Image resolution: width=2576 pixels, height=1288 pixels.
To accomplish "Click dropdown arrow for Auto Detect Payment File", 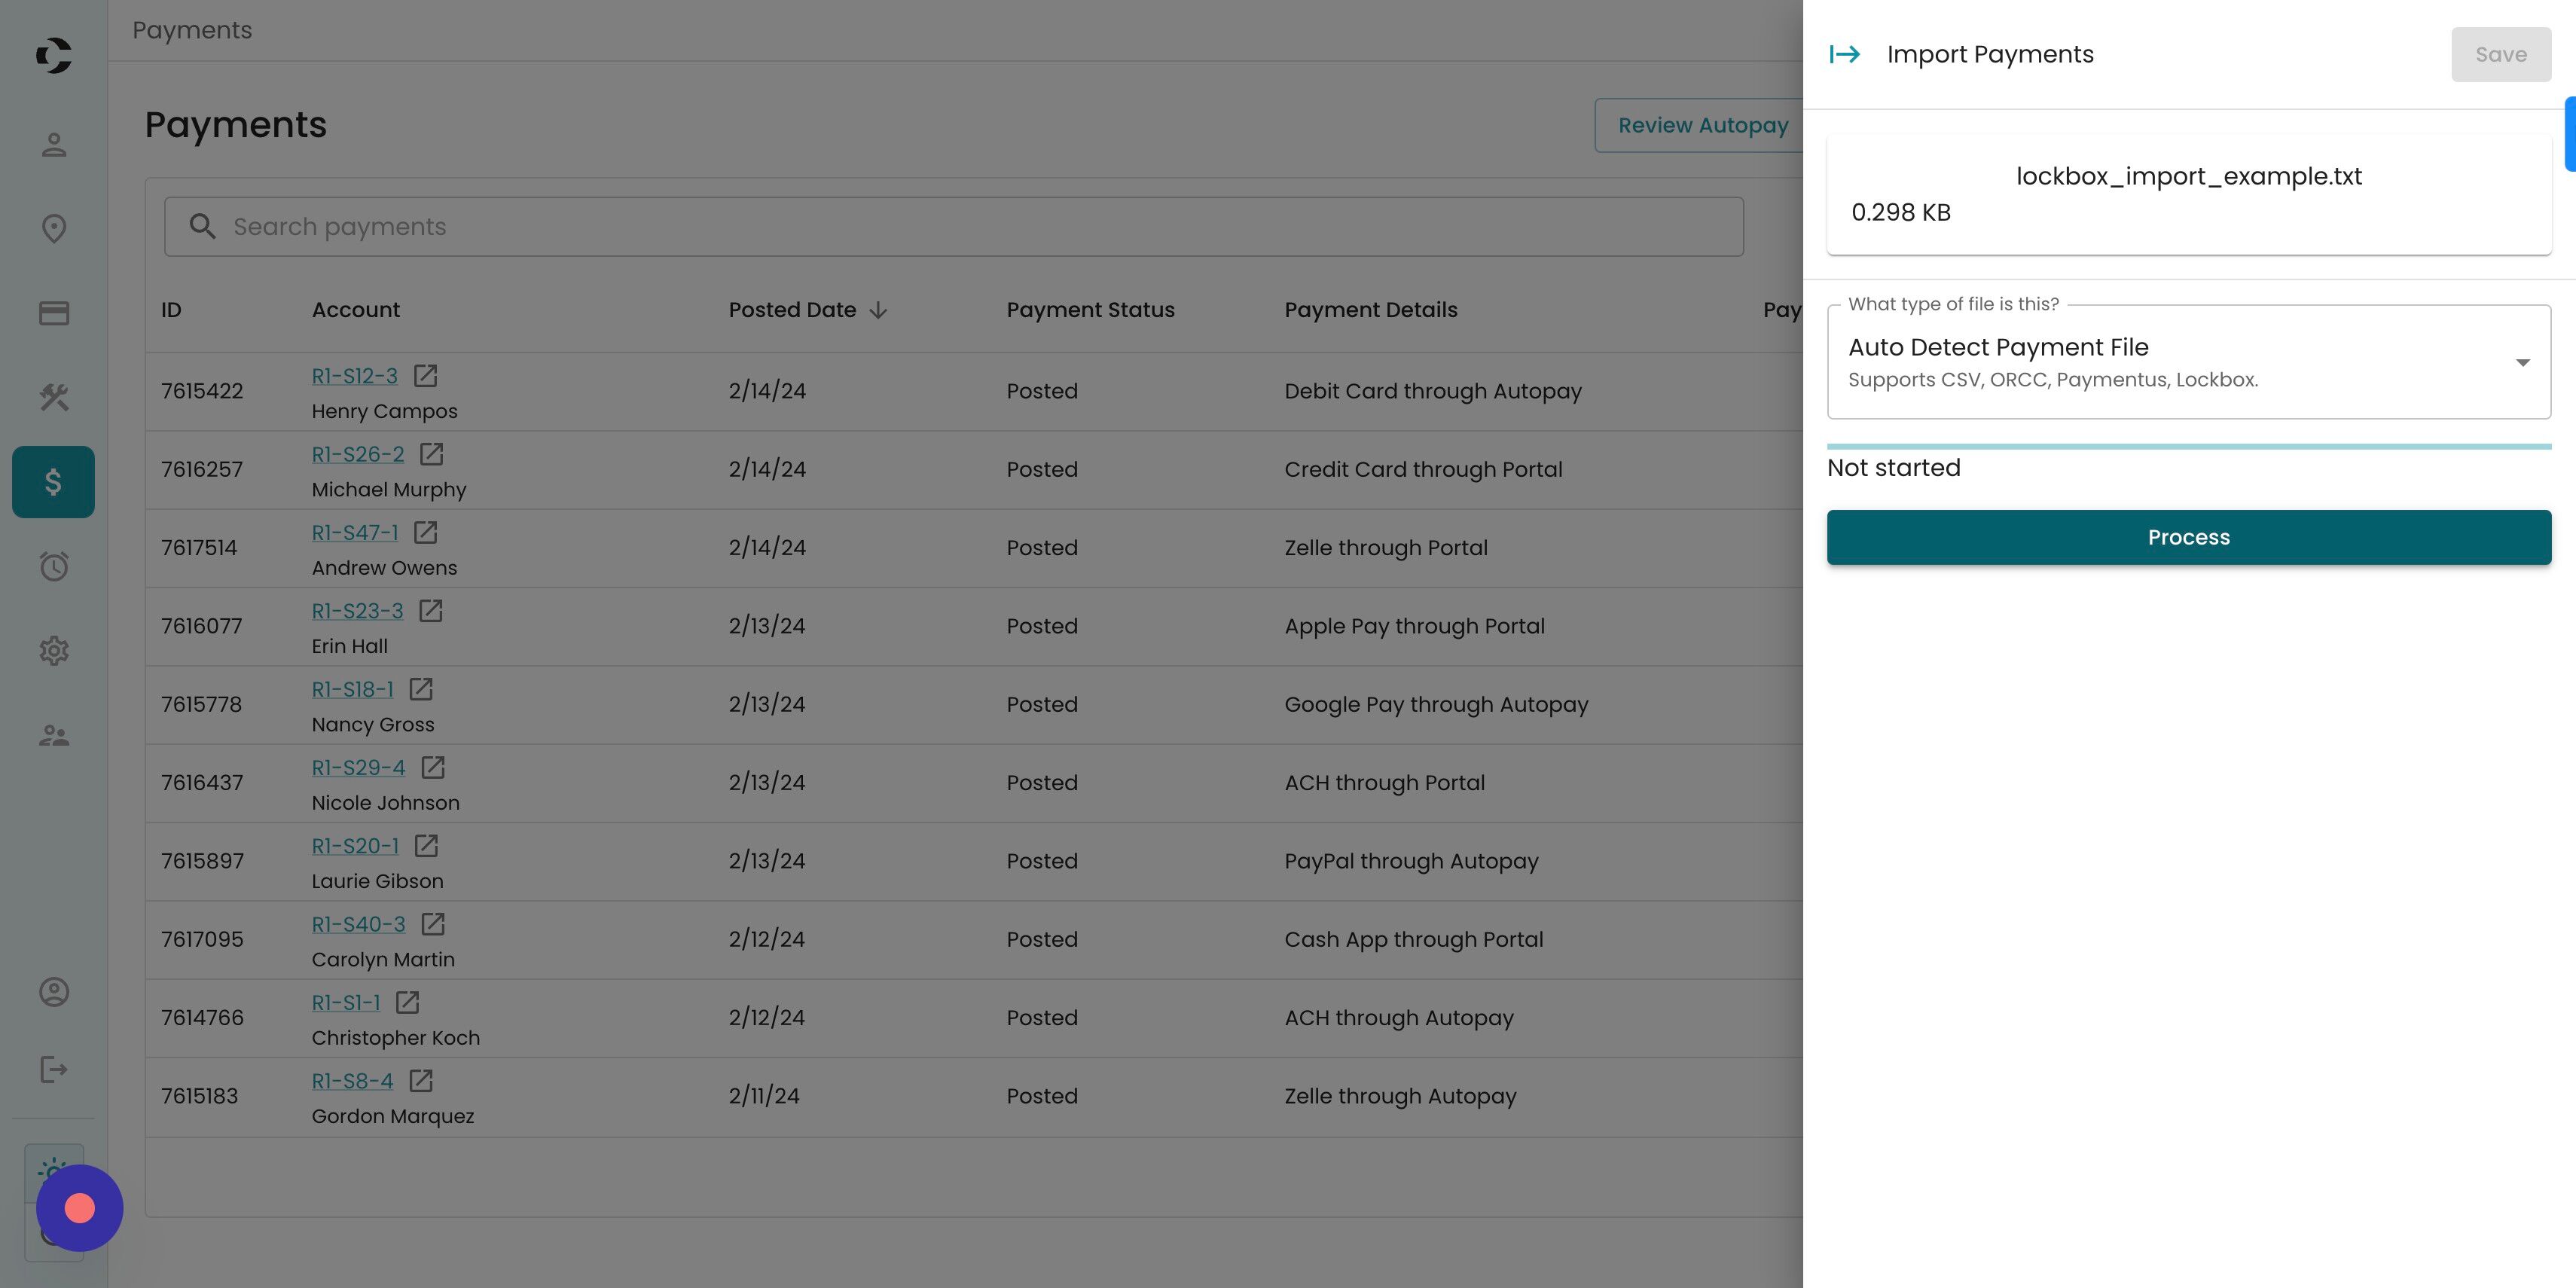I will coord(2522,362).
